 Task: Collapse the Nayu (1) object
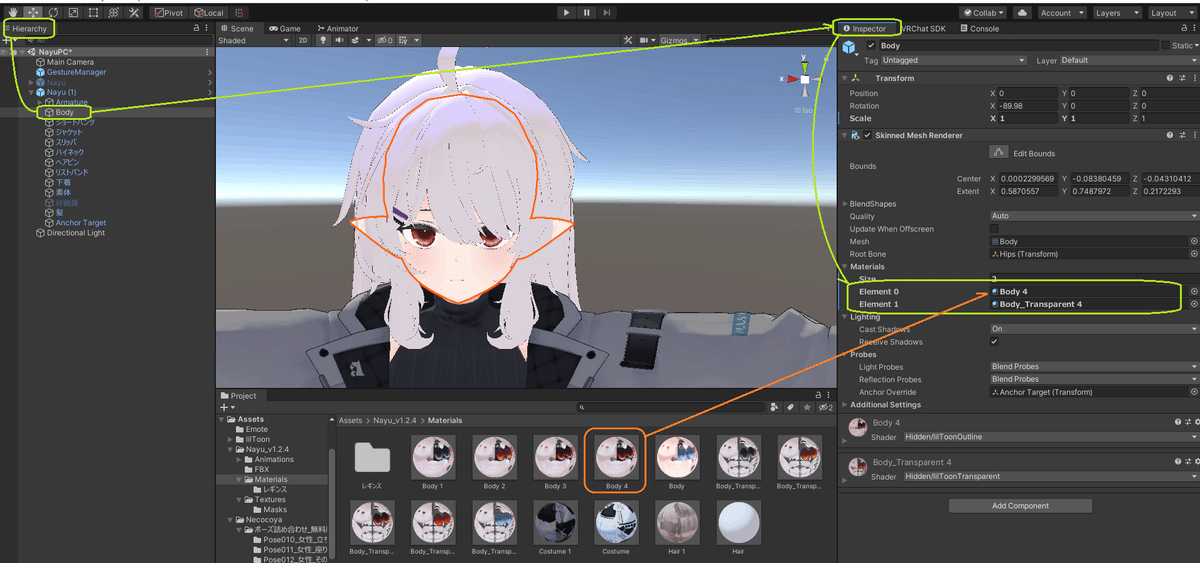pos(31,92)
